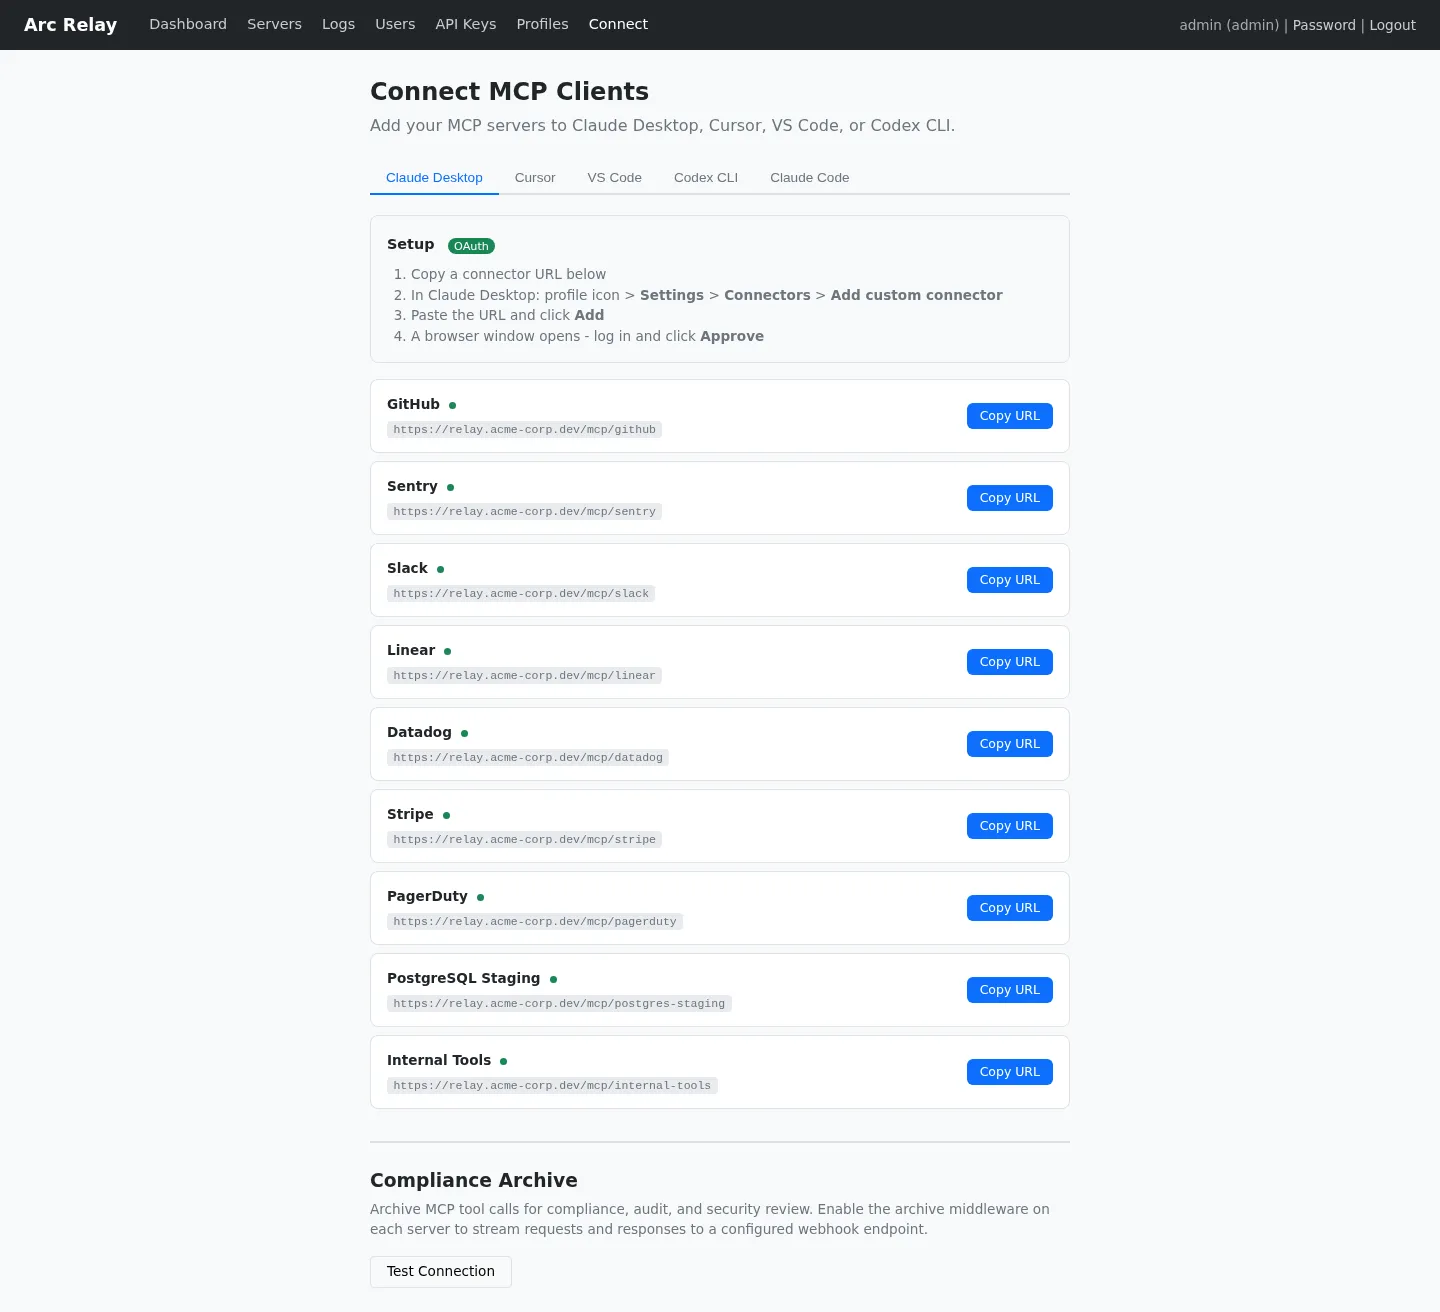Switch to the Codex CLI tab
Viewport: 1440px width, 1312px height.
(x=706, y=178)
